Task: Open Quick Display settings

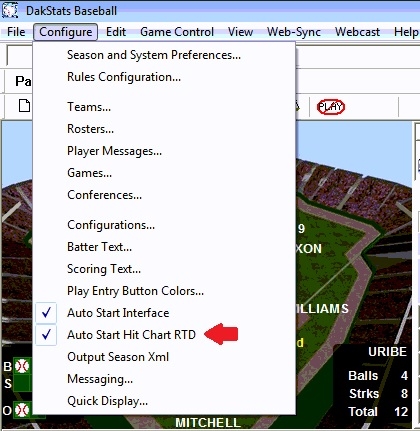Action: coord(164,401)
